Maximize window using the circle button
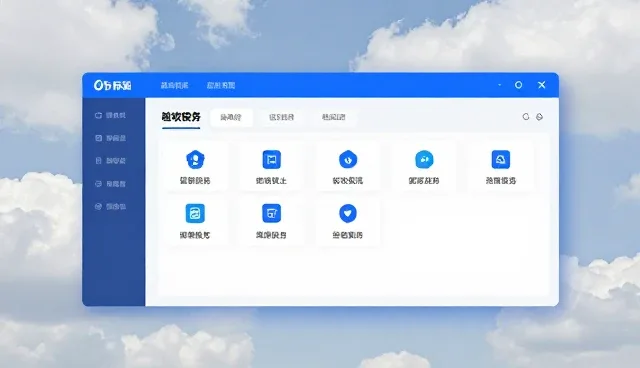Image resolution: width=640 pixels, height=368 pixels. point(518,85)
